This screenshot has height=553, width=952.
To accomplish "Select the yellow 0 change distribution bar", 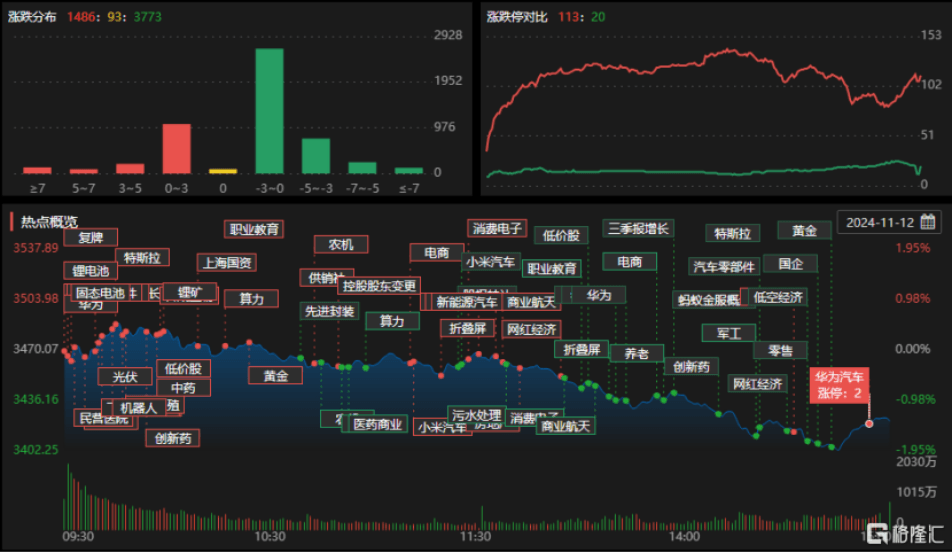I will (x=223, y=171).
